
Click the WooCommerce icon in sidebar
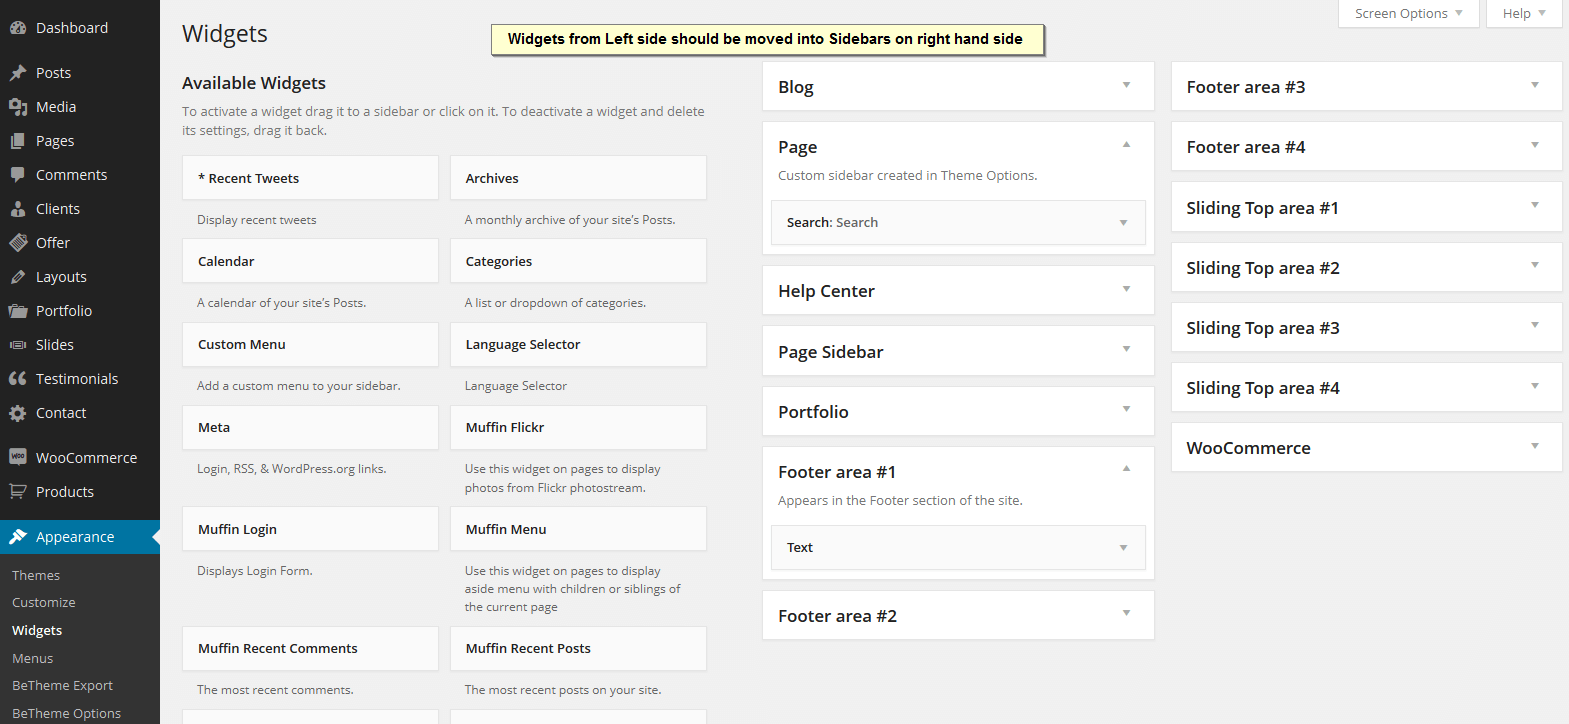pos(18,458)
